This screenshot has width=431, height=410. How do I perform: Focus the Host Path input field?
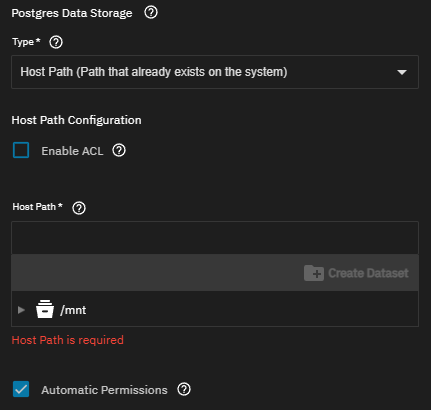(x=215, y=238)
